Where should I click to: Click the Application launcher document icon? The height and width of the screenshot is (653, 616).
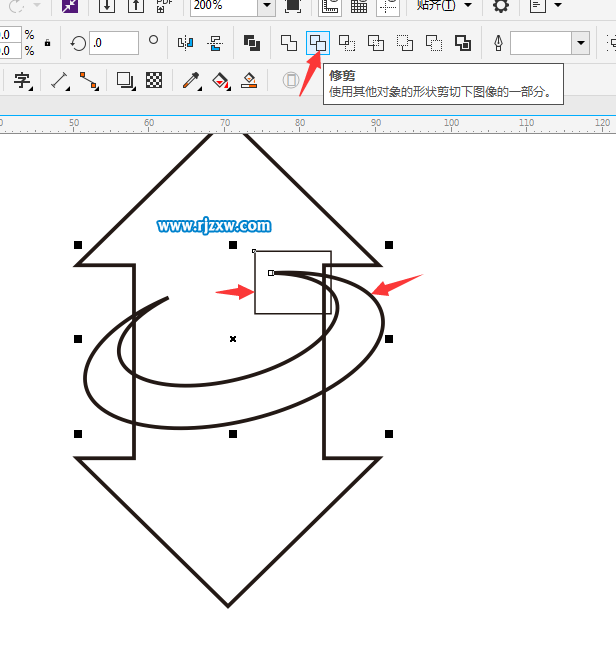[x=538, y=5]
